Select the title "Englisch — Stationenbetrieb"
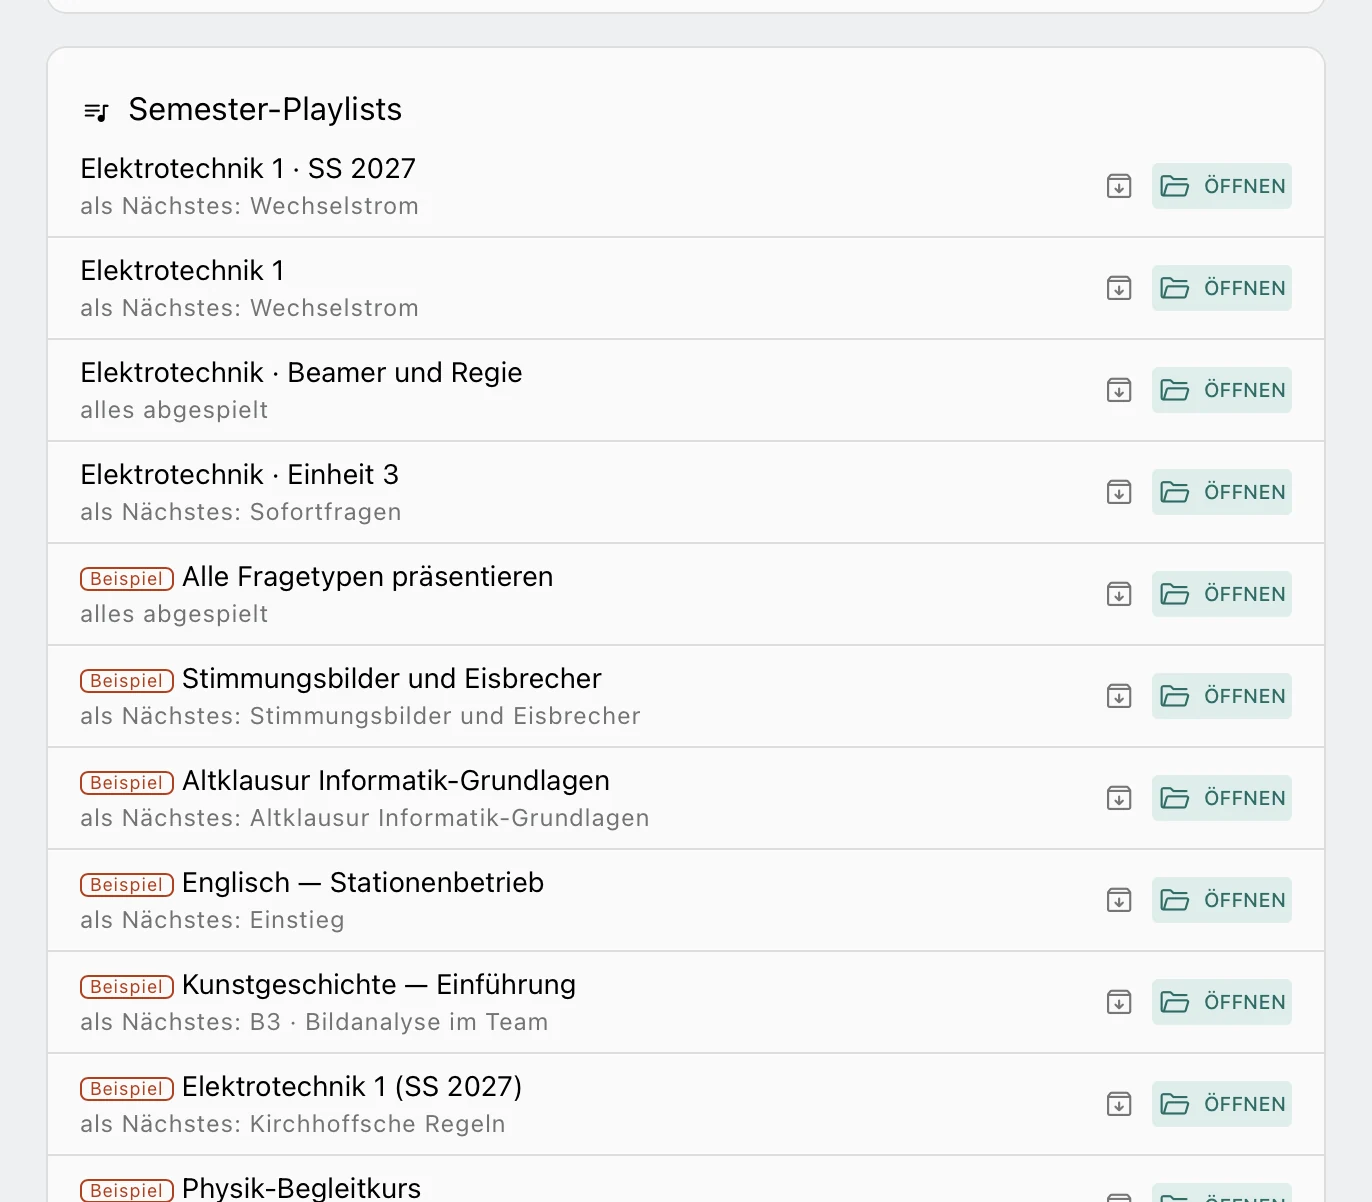This screenshot has width=1372, height=1202. point(363,883)
